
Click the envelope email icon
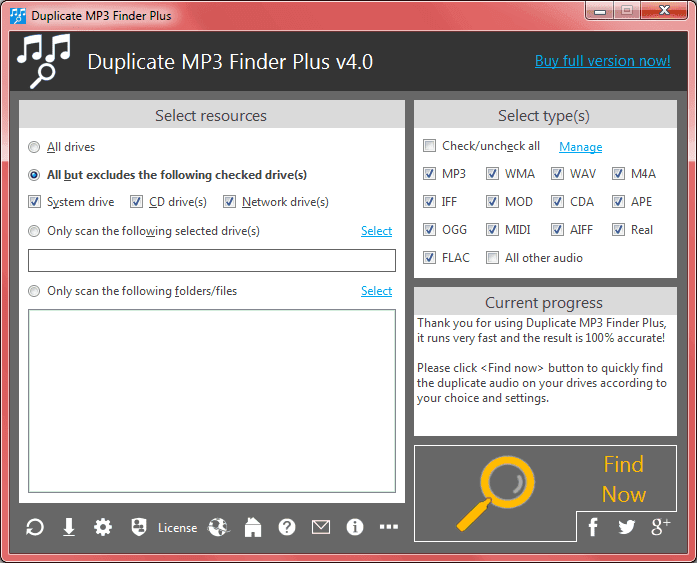click(321, 527)
